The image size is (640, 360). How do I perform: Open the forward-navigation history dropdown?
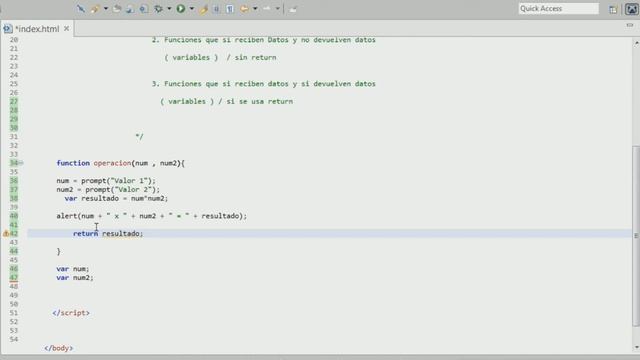coord(278,9)
